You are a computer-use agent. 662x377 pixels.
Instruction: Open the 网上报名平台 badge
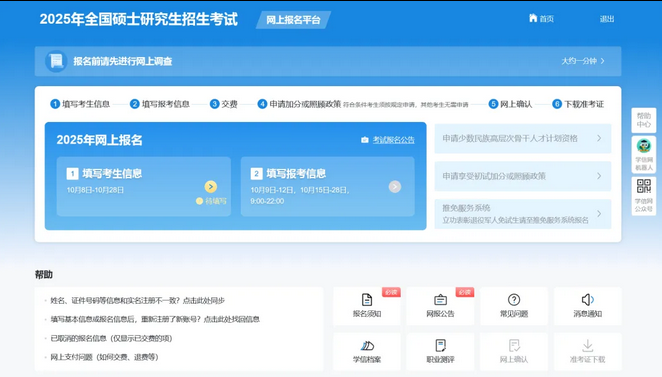point(293,20)
